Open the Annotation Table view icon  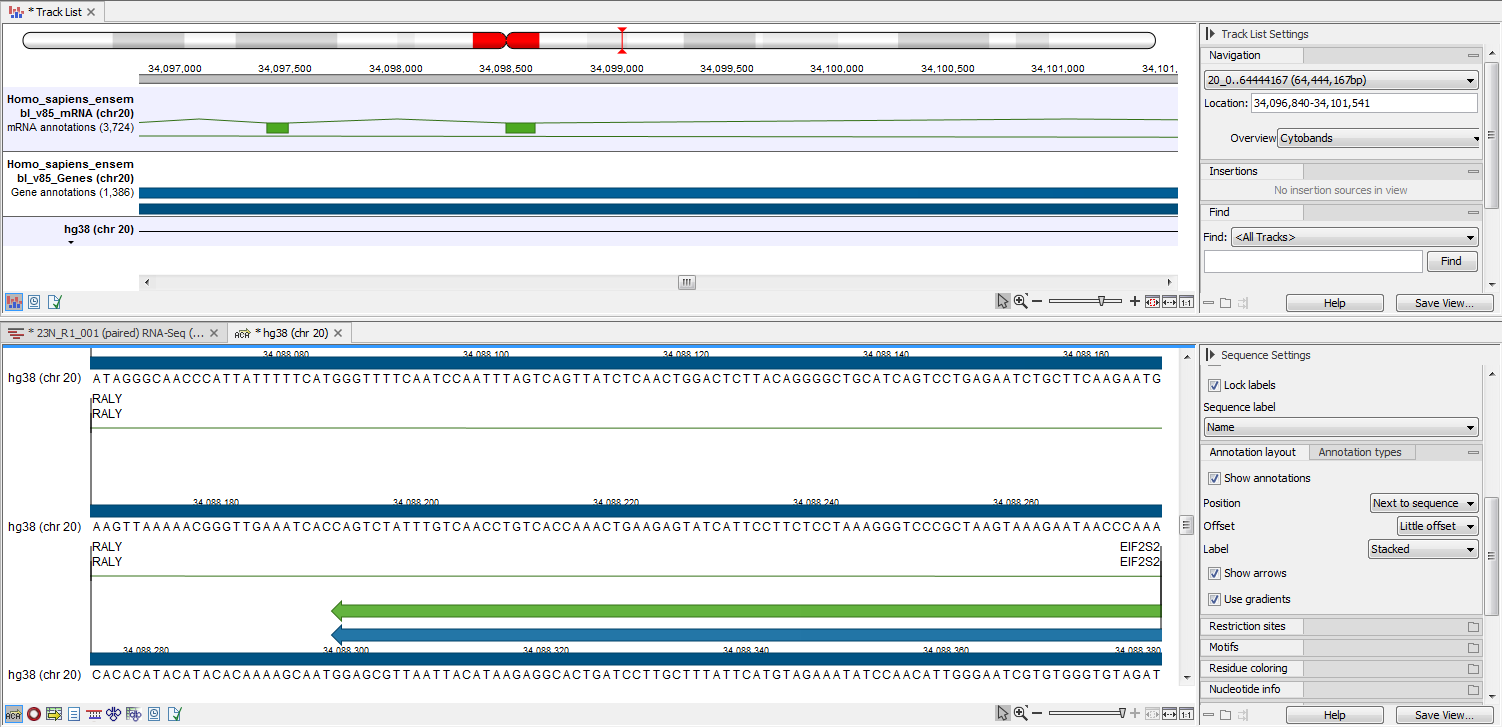[x=53, y=714]
